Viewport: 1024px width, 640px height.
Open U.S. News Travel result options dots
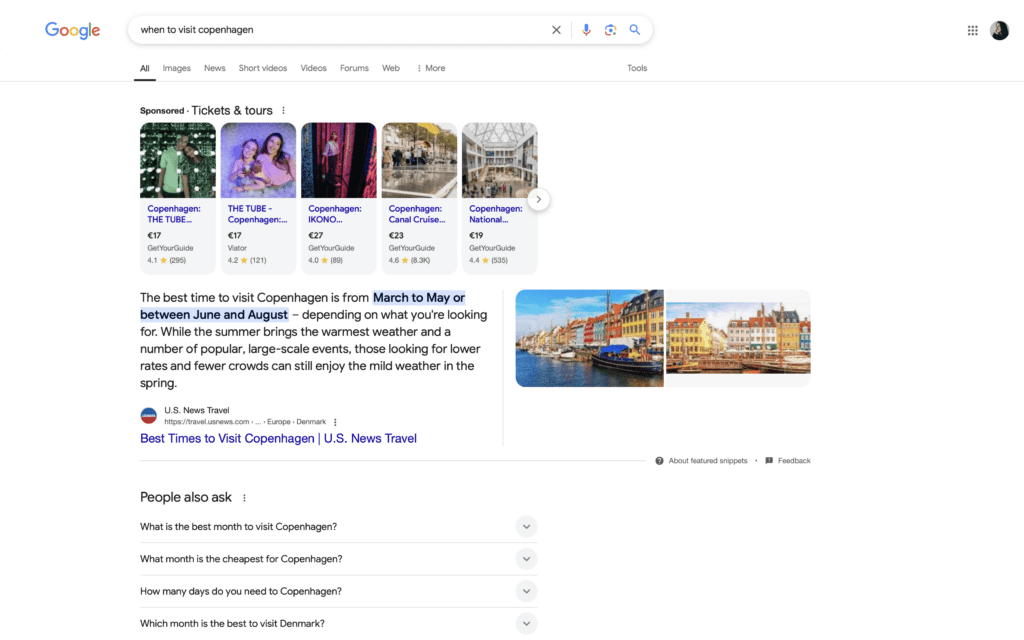click(x=335, y=422)
